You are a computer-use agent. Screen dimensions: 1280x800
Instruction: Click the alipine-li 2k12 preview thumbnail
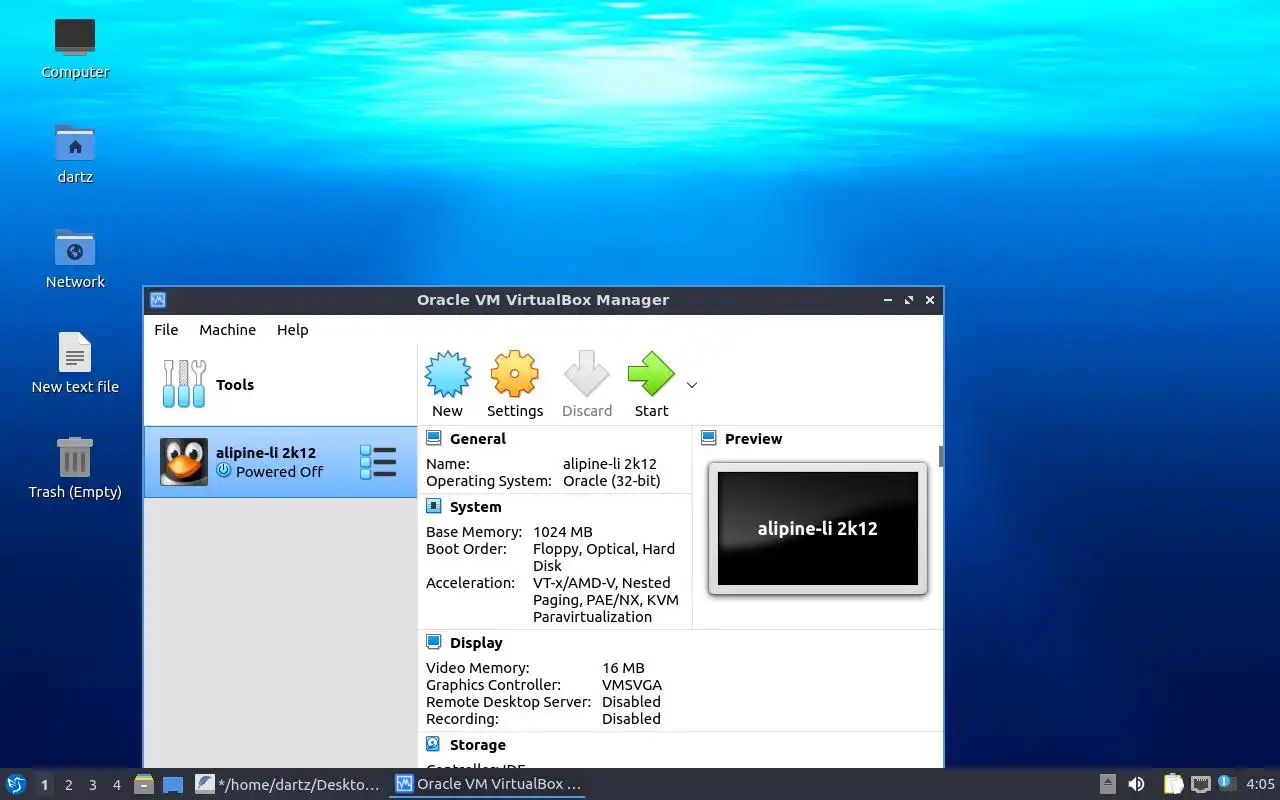click(x=818, y=528)
